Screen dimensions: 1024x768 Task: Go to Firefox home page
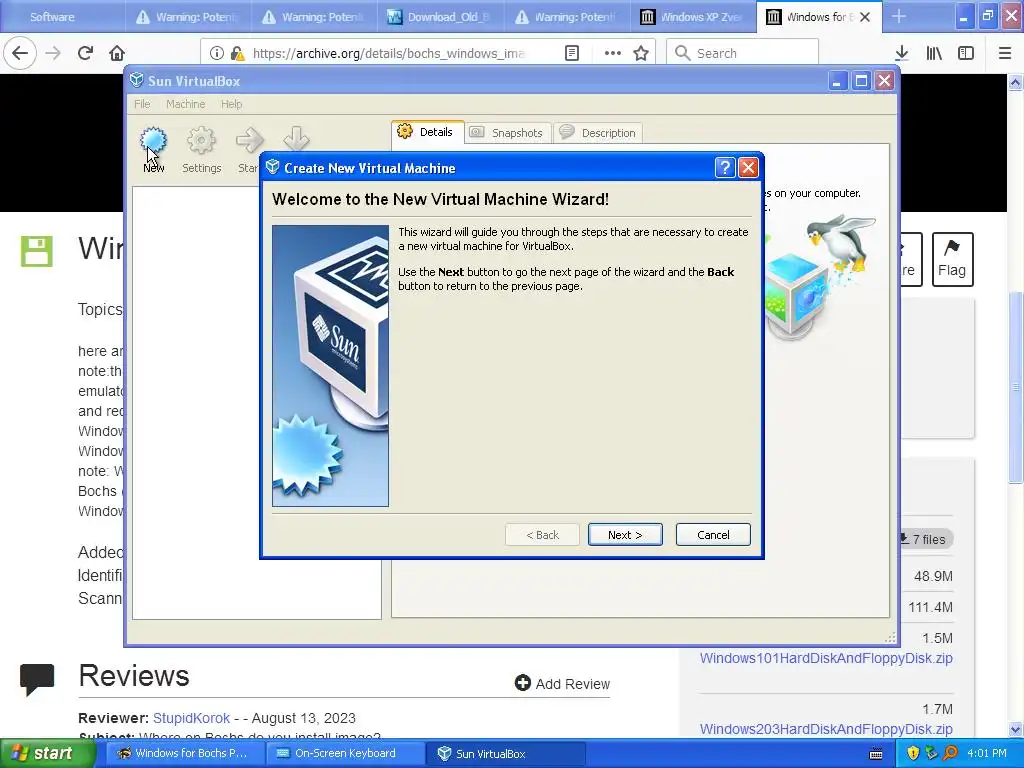click(117, 53)
